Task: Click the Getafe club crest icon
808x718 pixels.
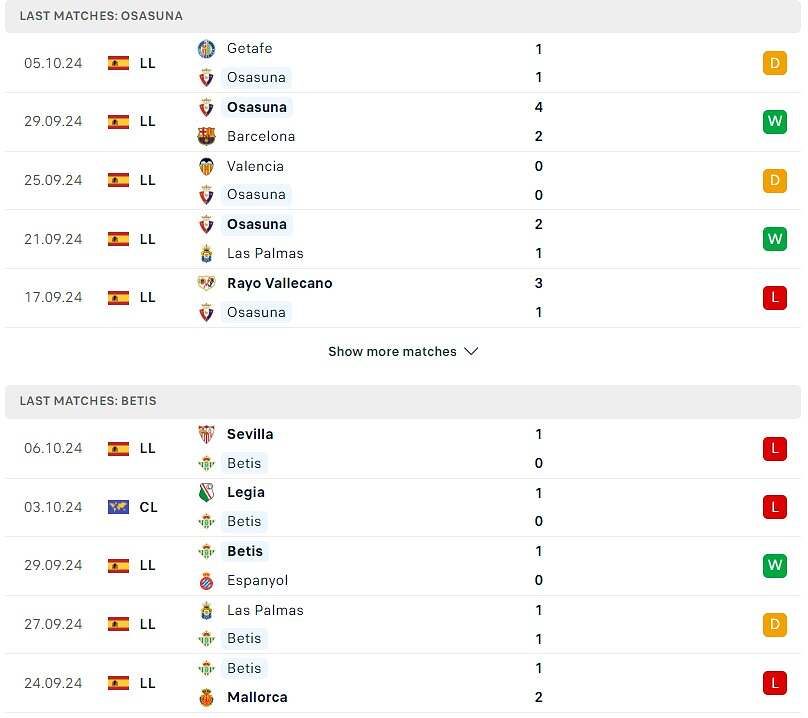Action: coord(206,48)
